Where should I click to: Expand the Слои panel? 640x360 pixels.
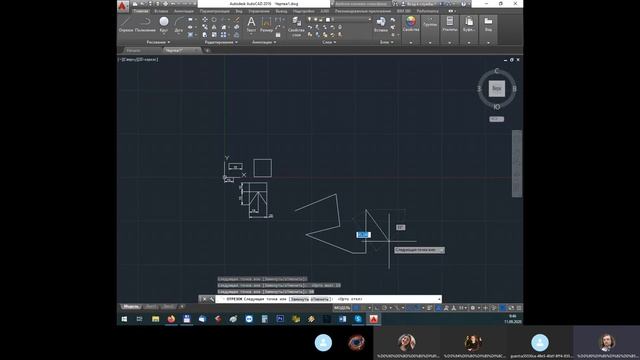point(329,42)
